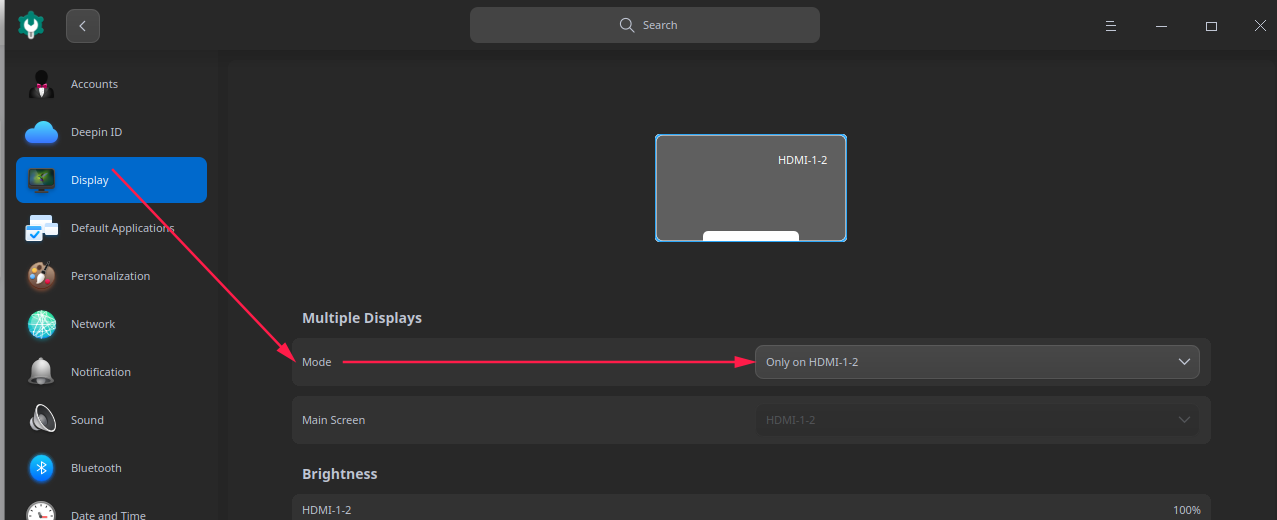Click the Main Screen label
Image resolution: width=1277 pixels, height=520 pixels.
[334, 420]
